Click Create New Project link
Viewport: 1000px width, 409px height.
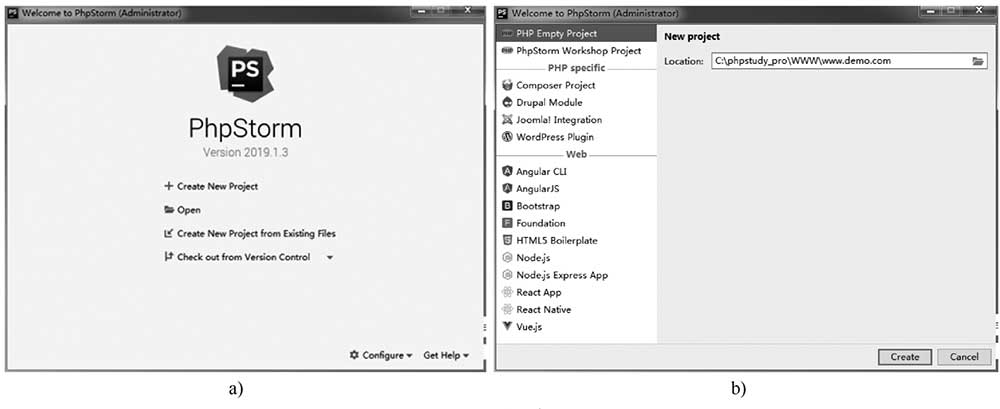217,186
